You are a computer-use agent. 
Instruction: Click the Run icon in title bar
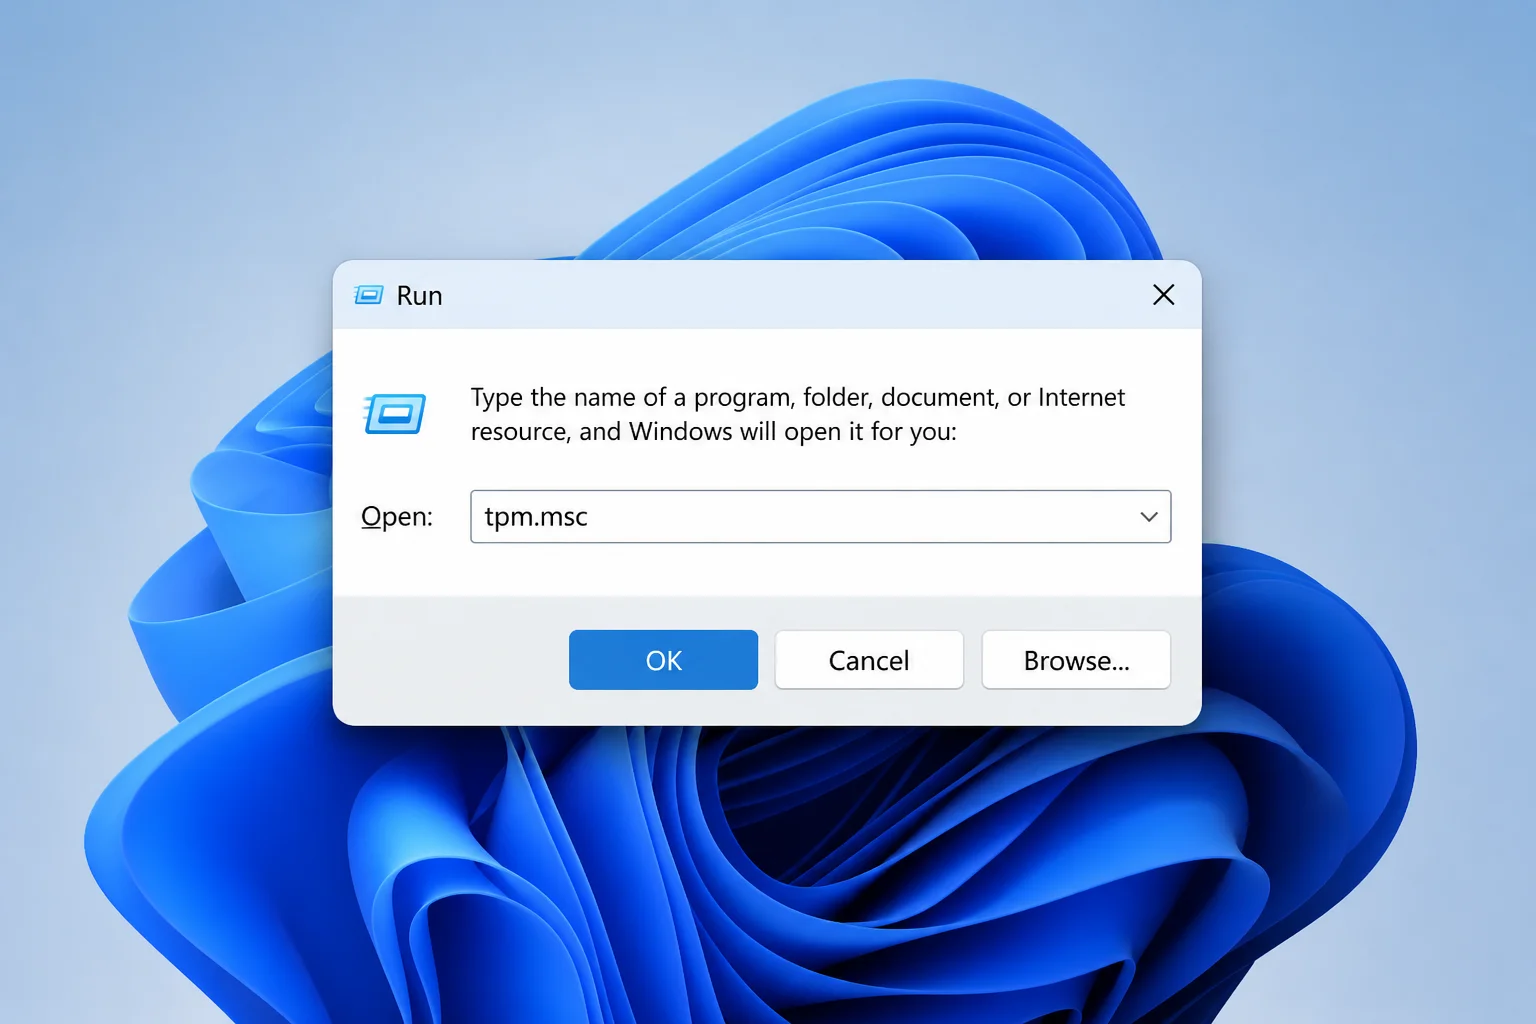(x=368, y=295)
